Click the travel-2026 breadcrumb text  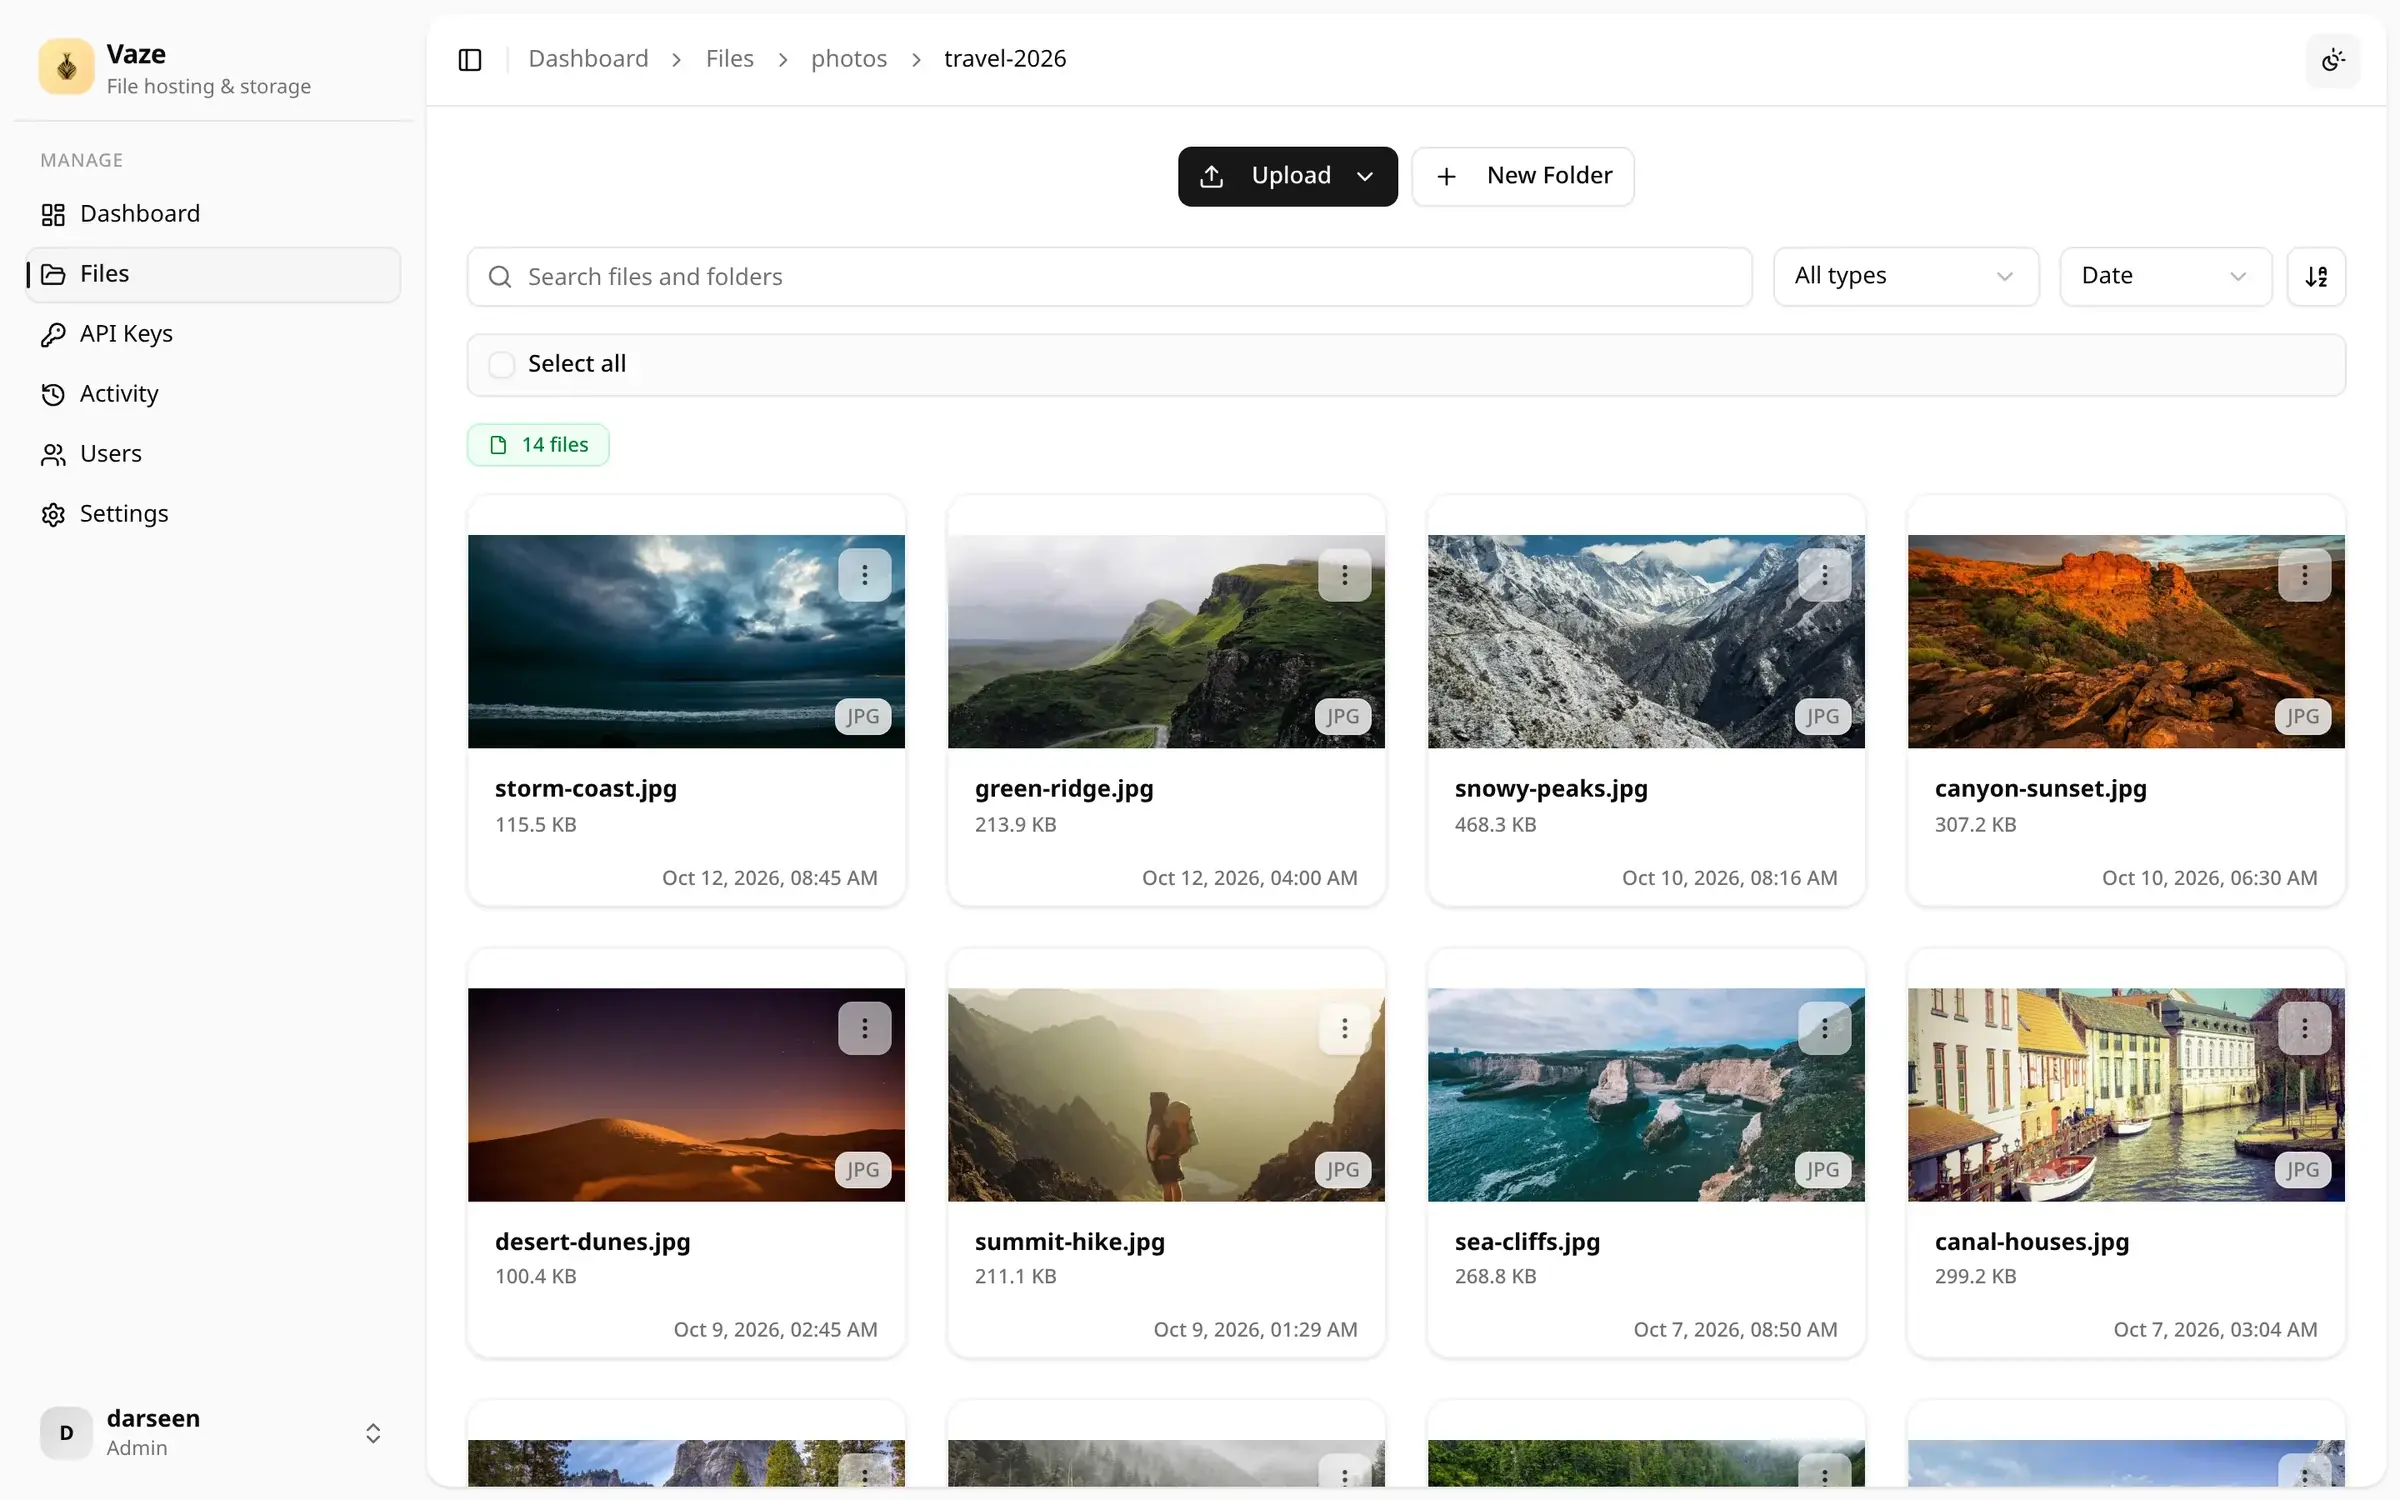pyautogui.click(x=1005, y=59)
